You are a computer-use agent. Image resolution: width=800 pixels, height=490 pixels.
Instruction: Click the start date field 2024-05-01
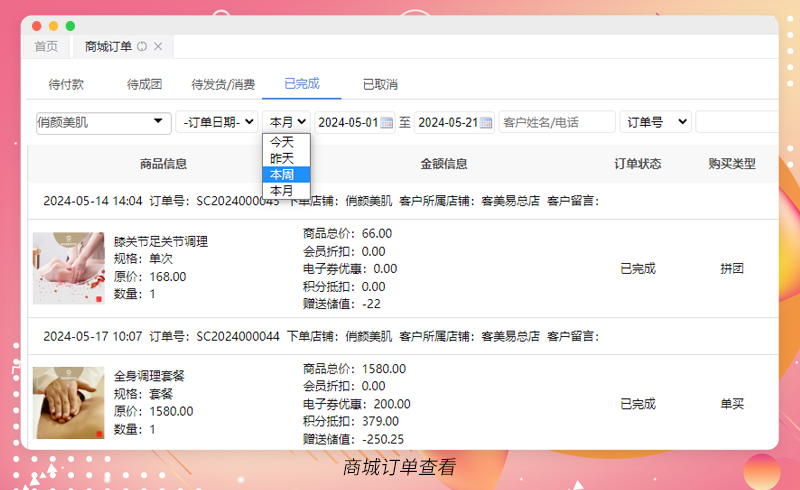(347, 122)
